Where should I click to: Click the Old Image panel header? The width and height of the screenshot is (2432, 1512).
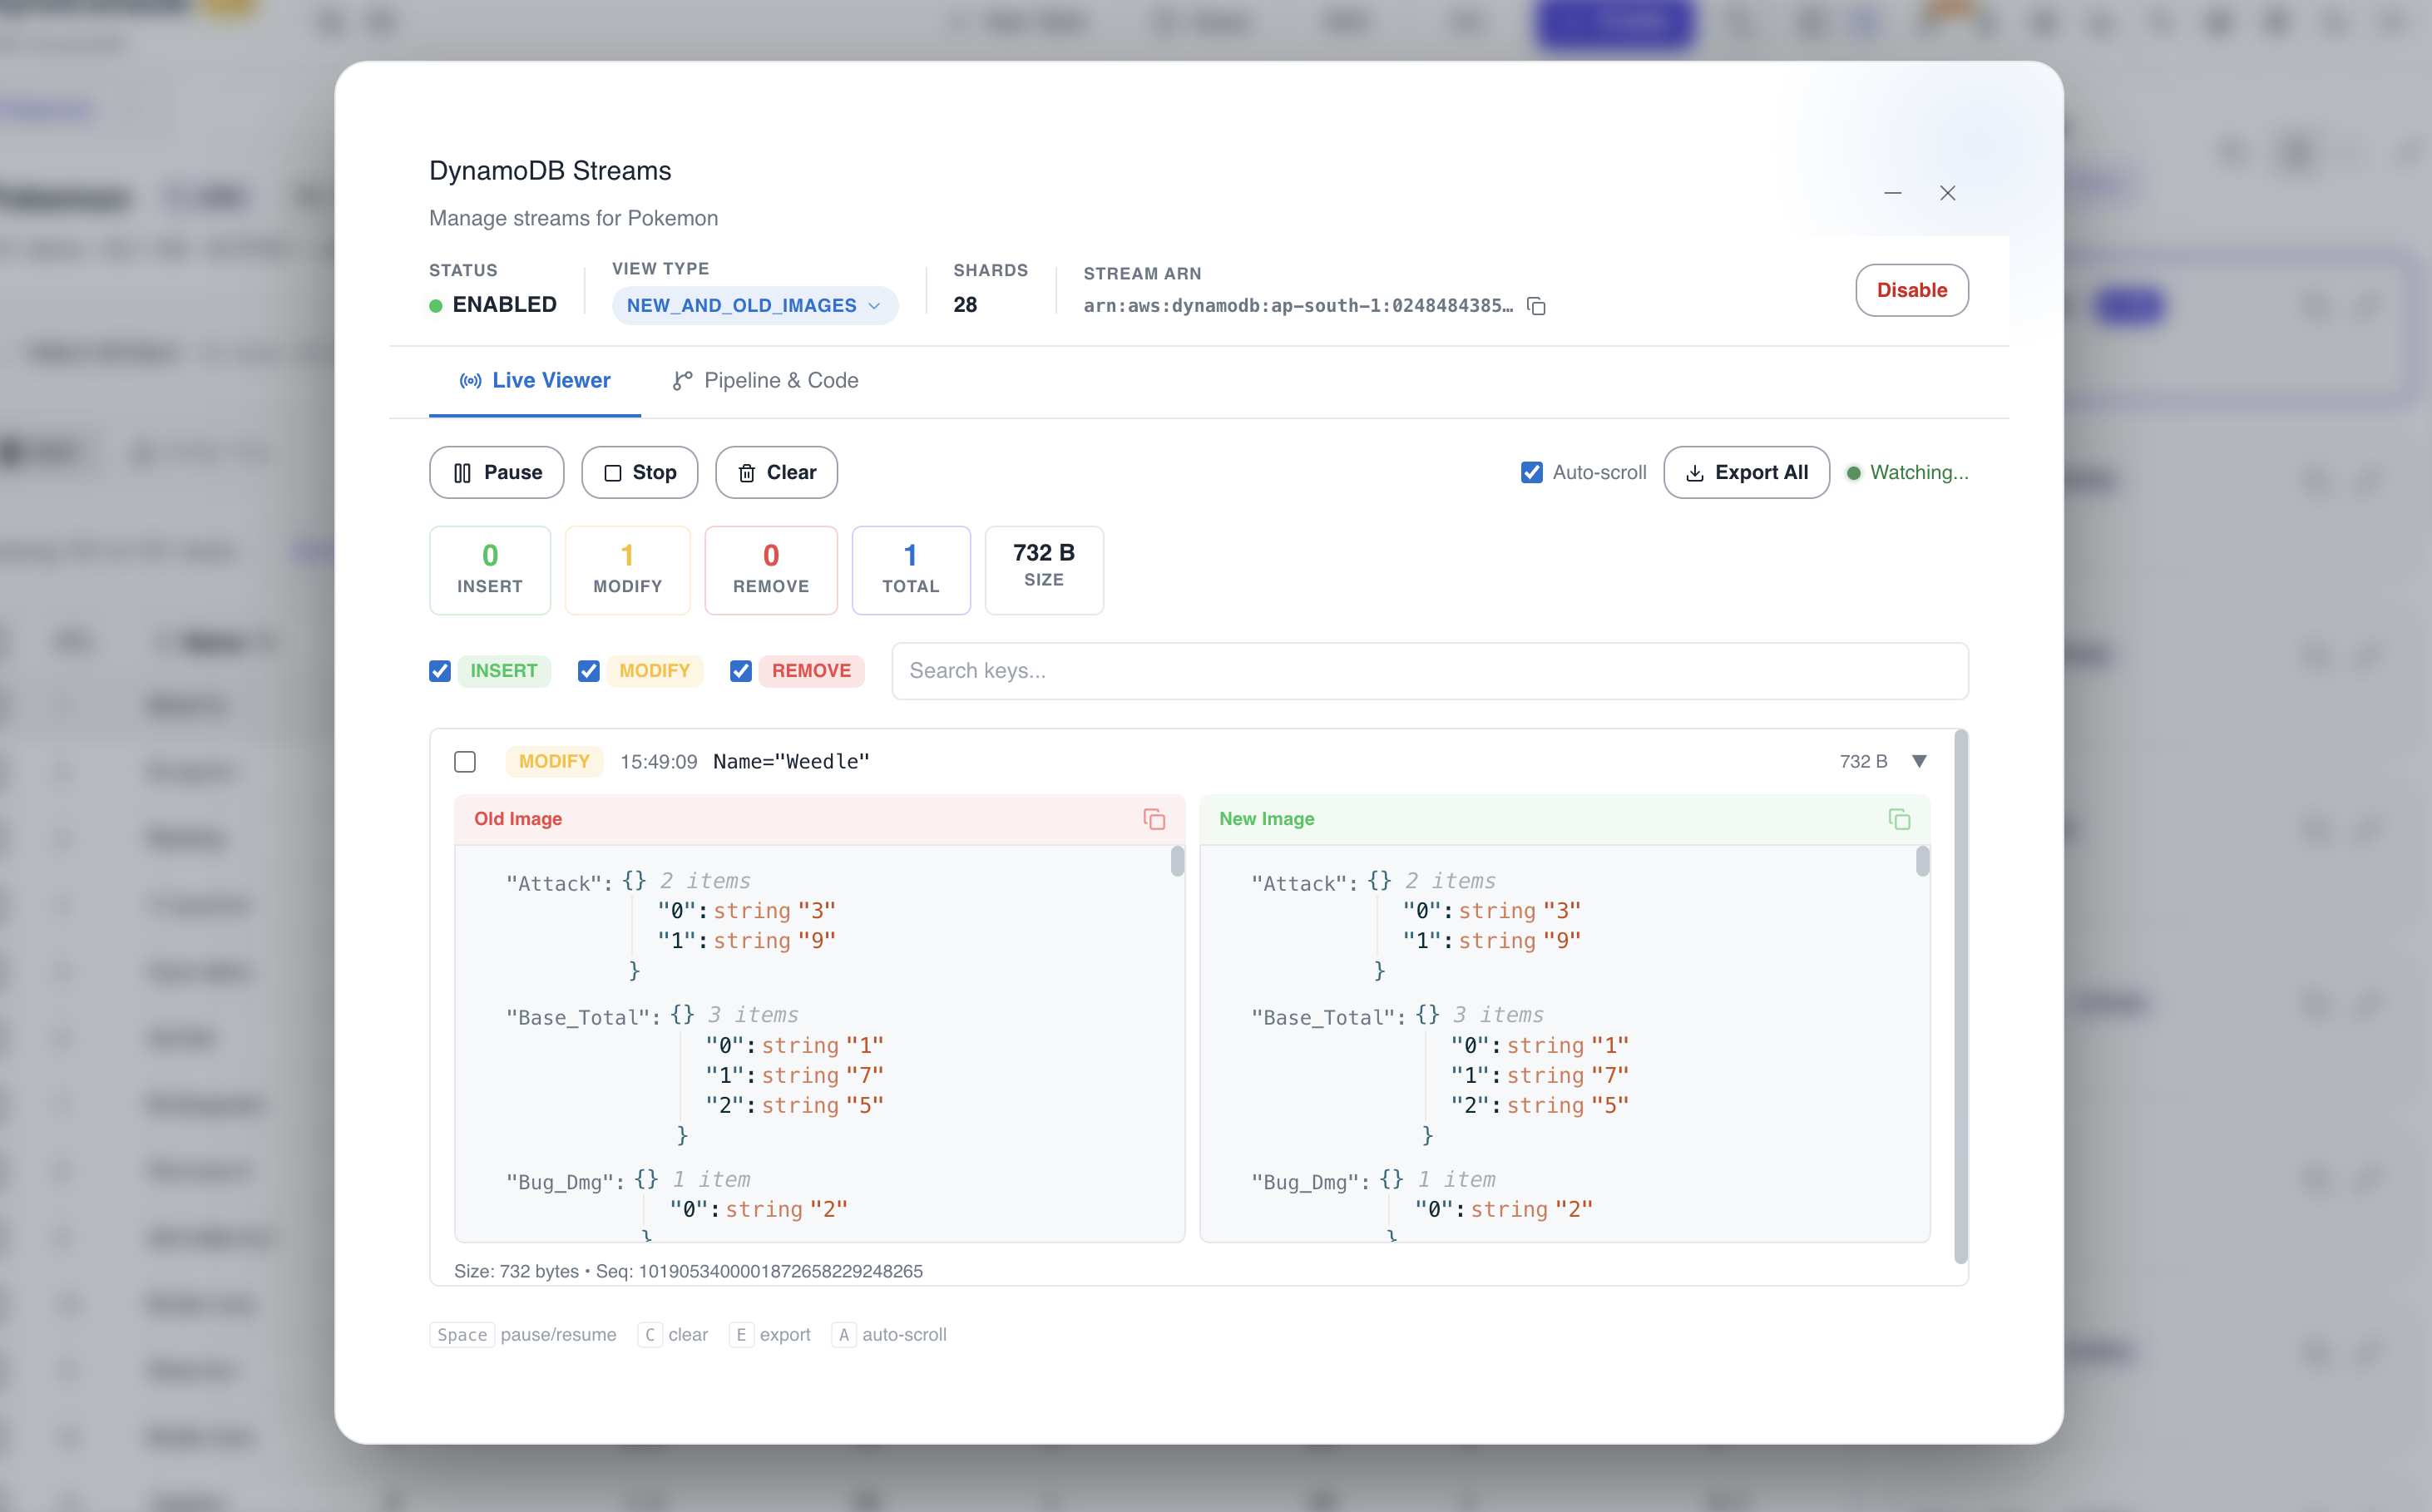click(x=819, y=819)
